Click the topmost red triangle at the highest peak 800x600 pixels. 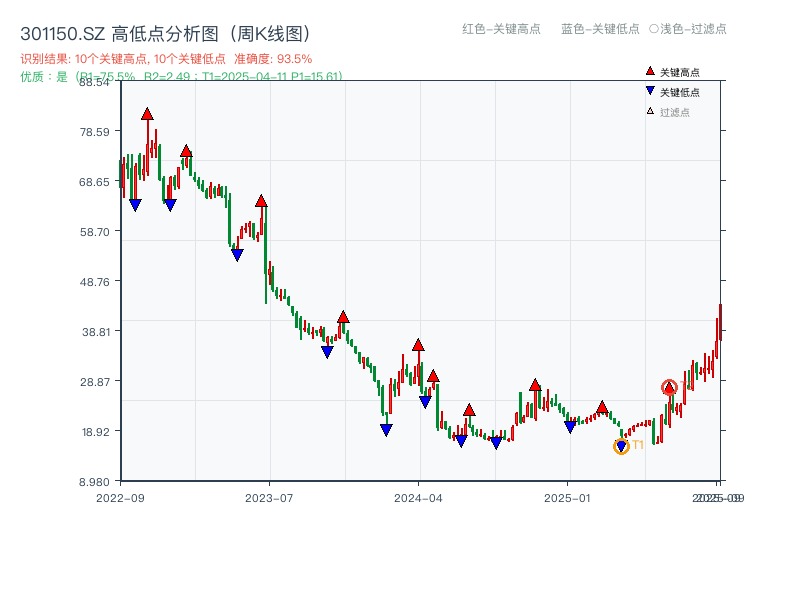tap(148, 115)
